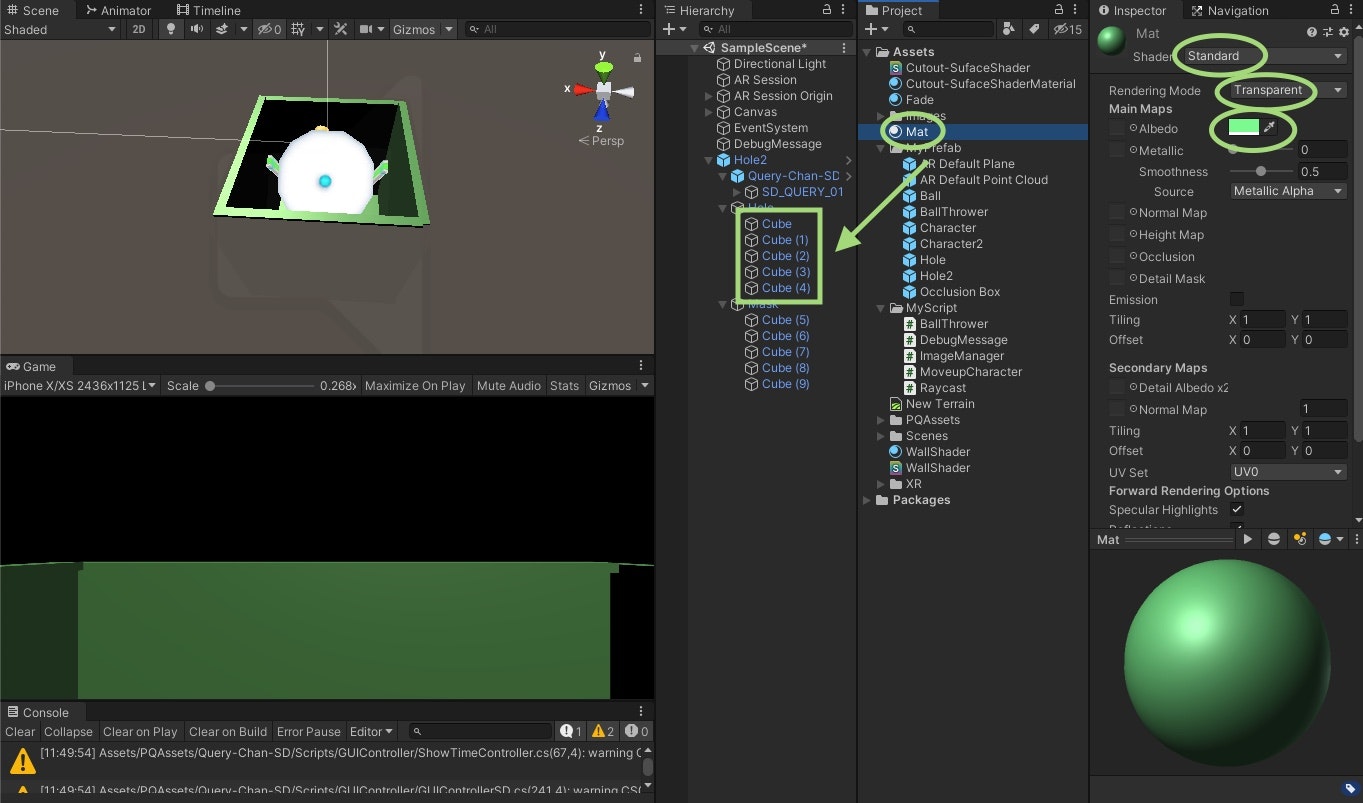Screen dimensions: 1363x803
Task: Click the Hierarchy add plus button
Action: coord(670,29)
